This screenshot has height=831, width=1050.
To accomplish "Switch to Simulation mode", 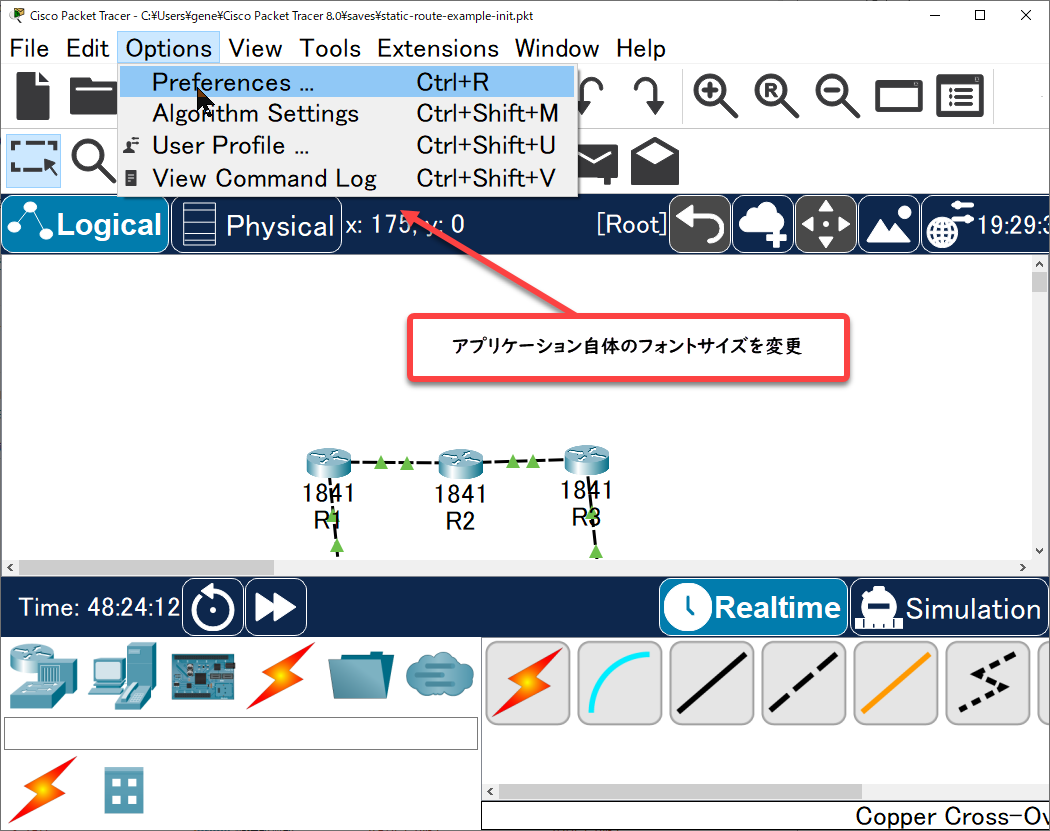I will pos(948,608).
